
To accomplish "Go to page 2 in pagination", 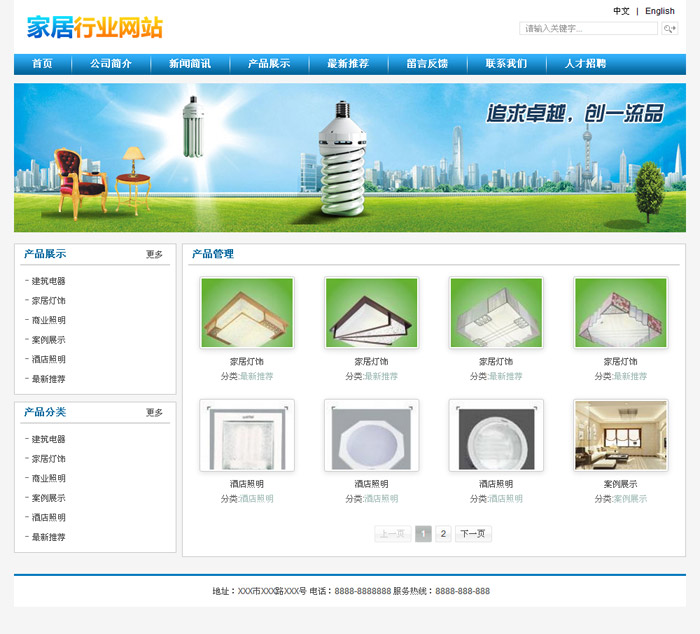I will 443,534.
